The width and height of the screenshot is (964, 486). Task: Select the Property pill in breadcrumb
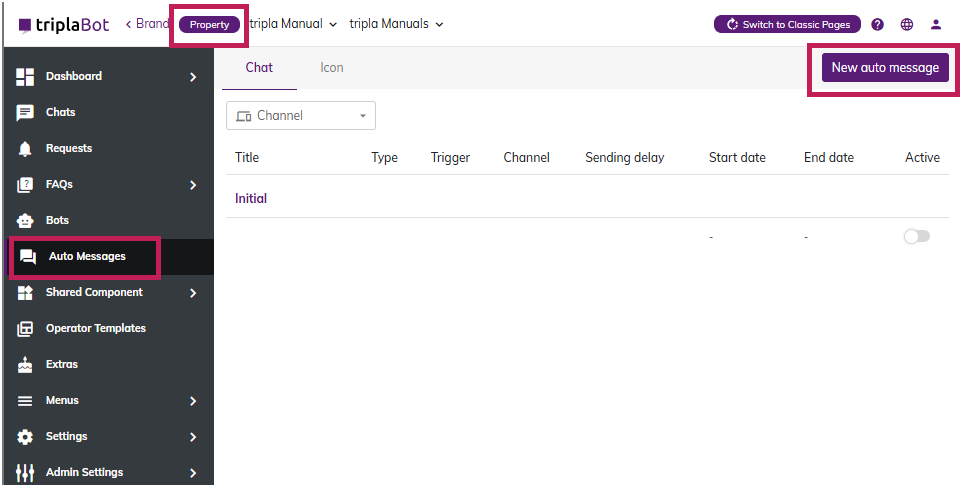[x=209, y=25]
